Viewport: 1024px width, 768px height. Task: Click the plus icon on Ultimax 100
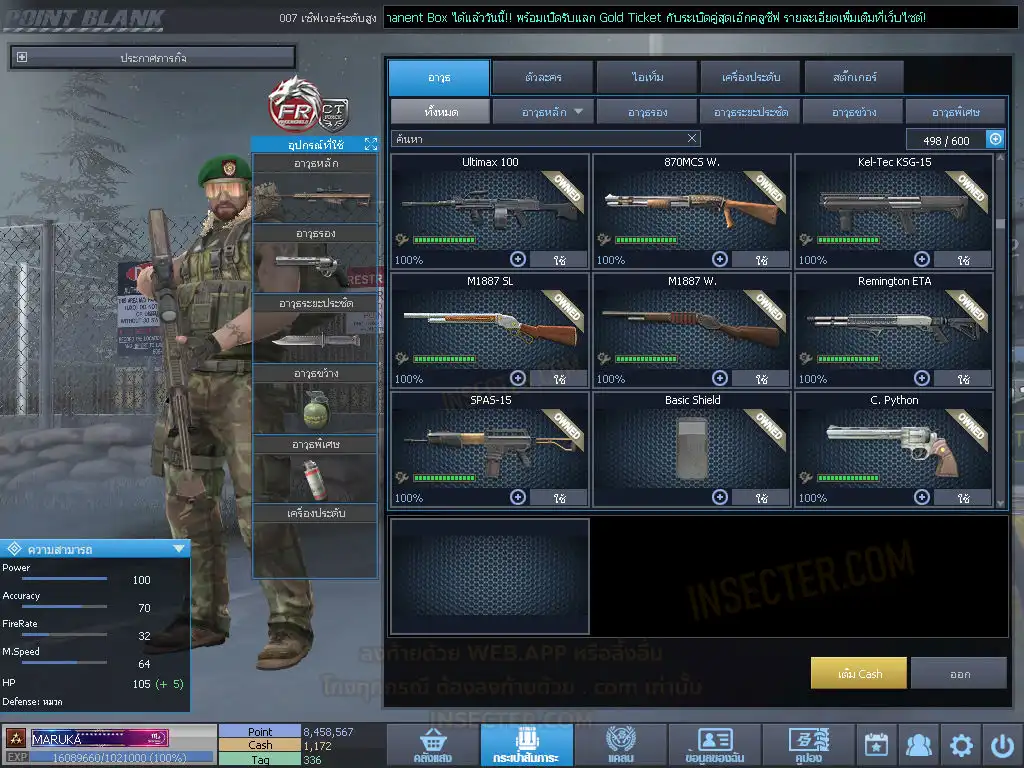click(518, 259)
